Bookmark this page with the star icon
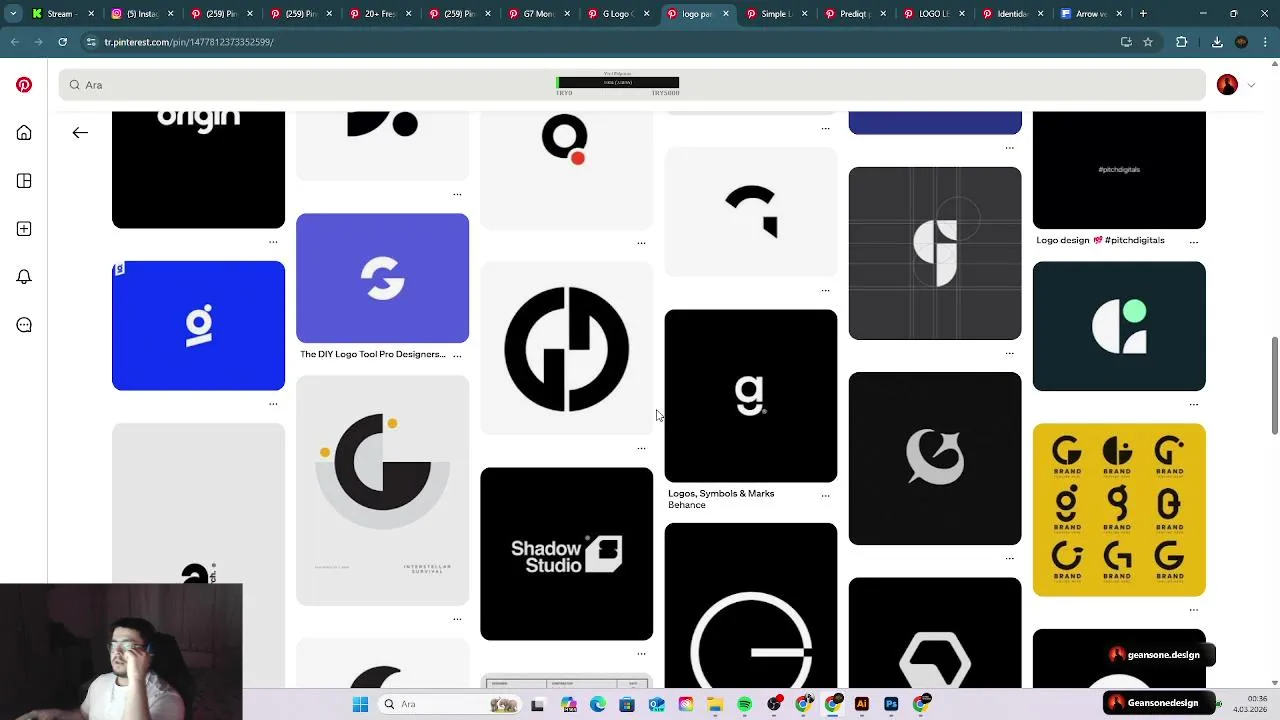The width and height of the screenshot is (1280, 720). 1148,42
